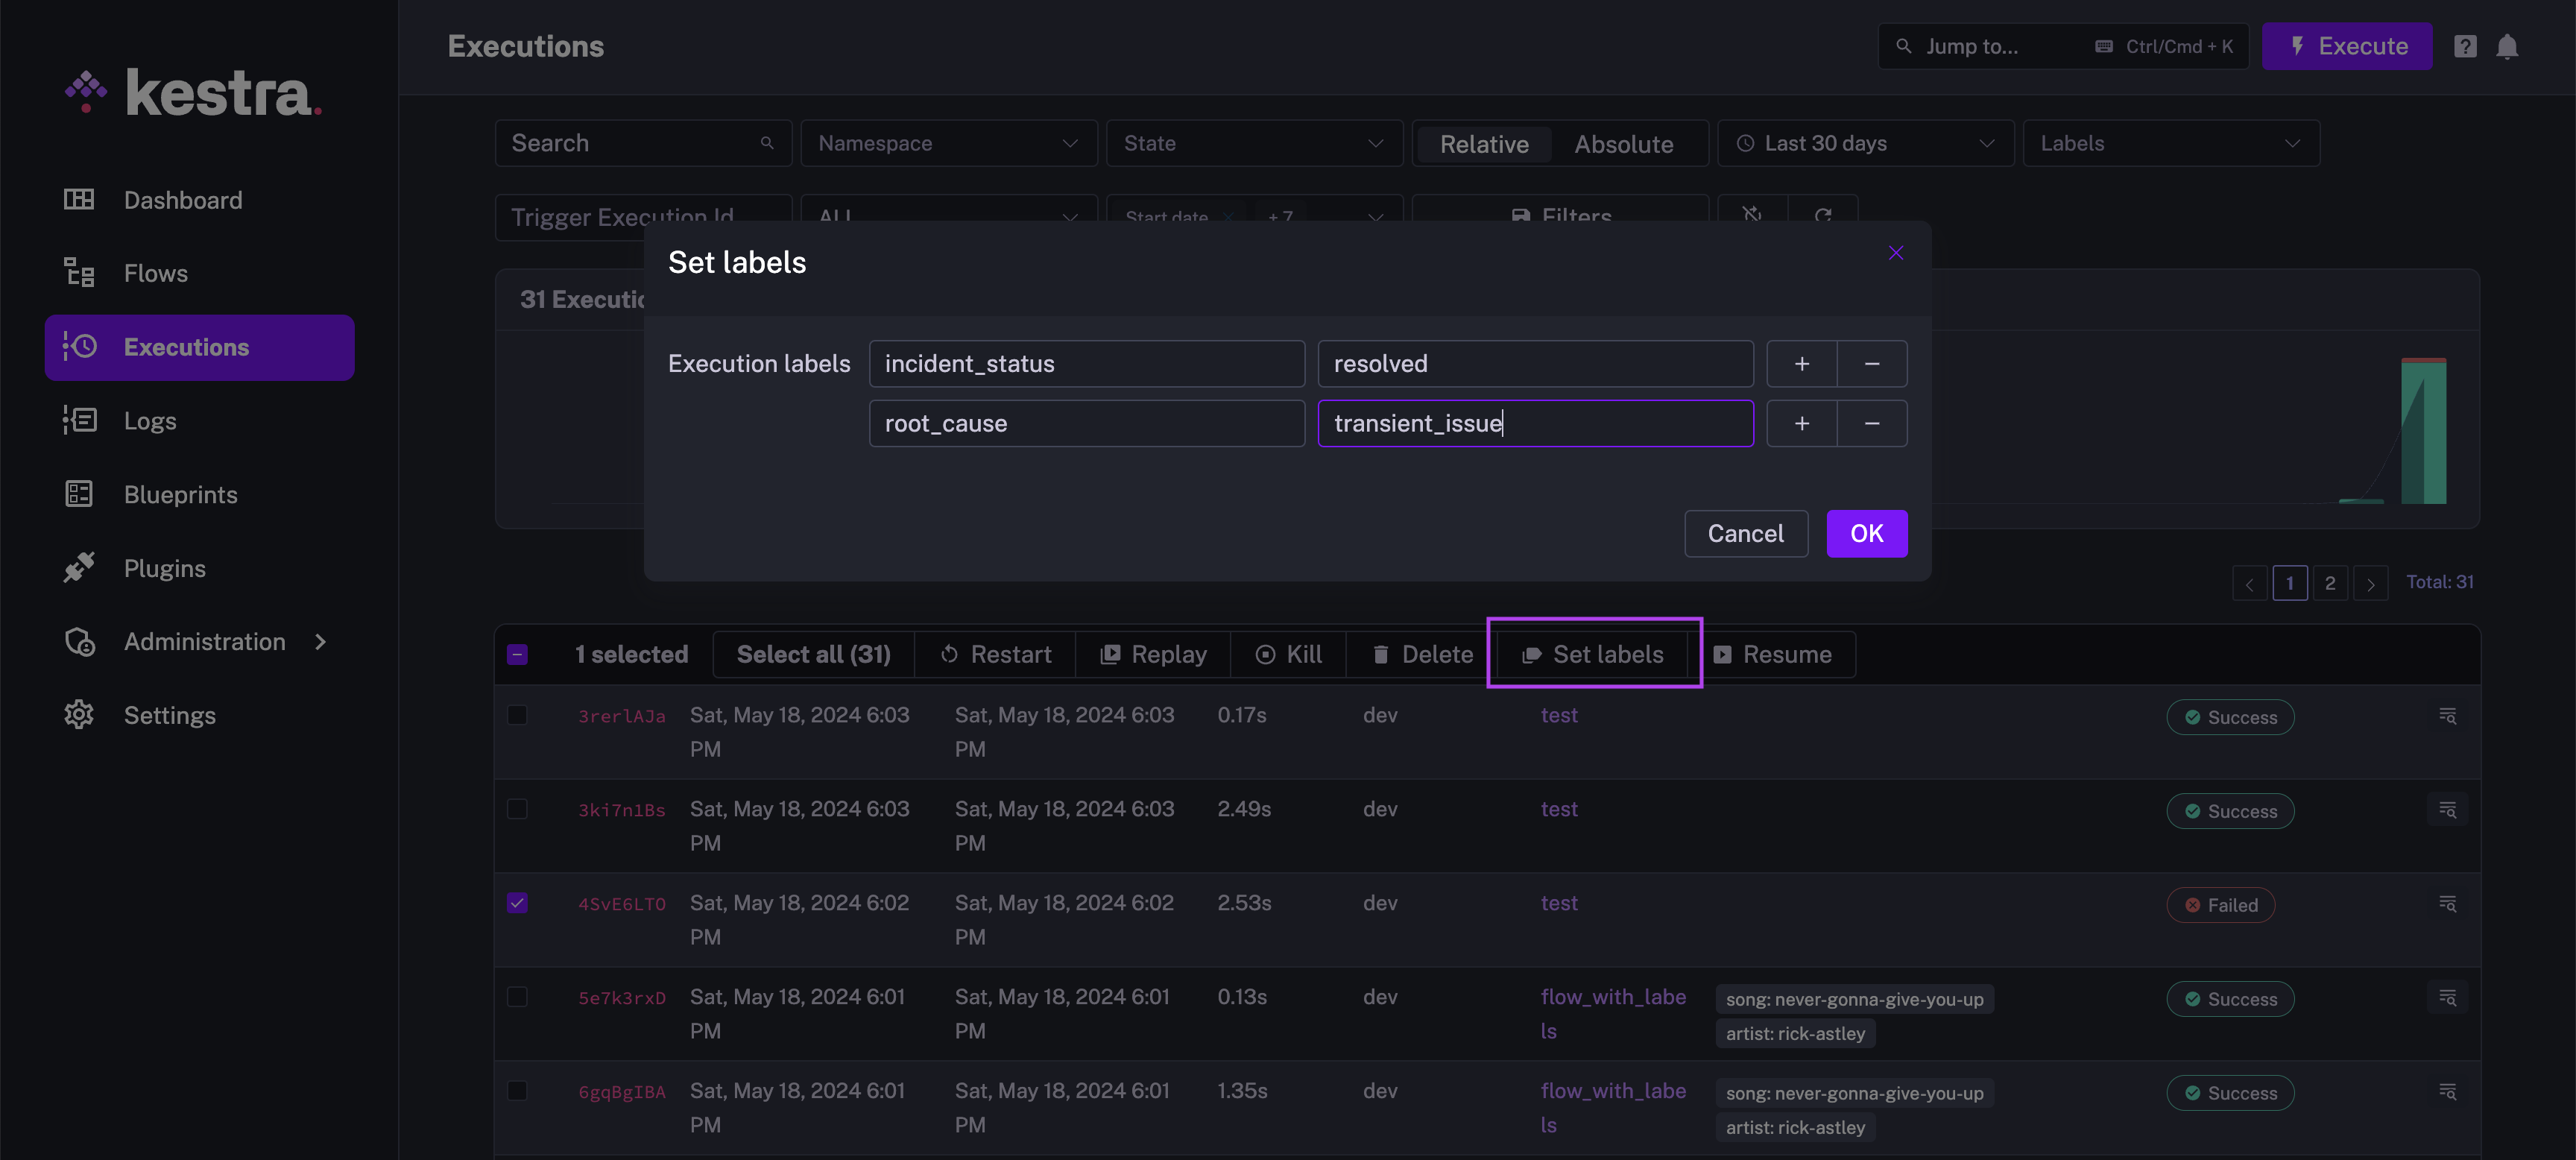The width and height of the screenshot is (2576, 1160).
Task: Open the Namespace dropdown
Action: [948, 144]
